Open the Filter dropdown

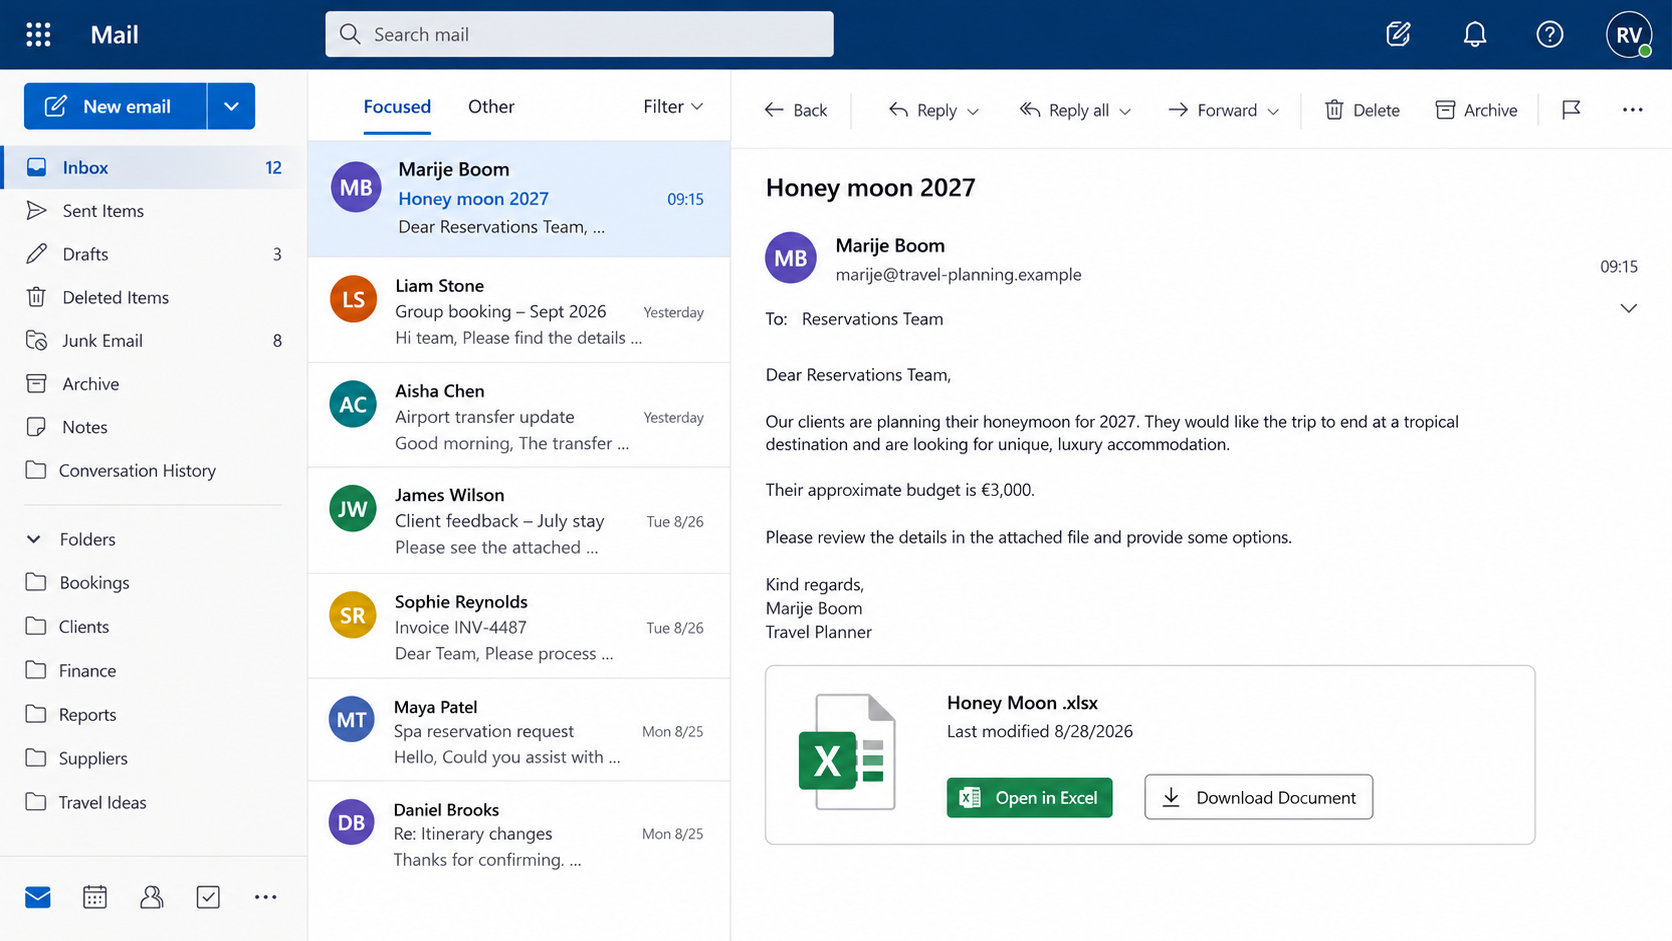(673, 106)
